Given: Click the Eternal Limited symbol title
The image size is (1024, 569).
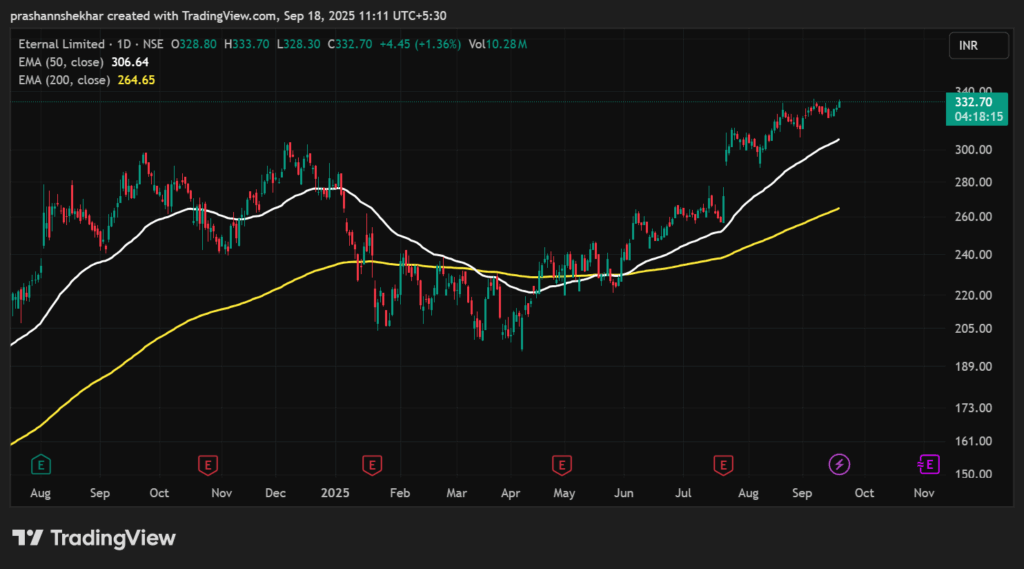Looking at the screenshot, I should pos(58,44).
